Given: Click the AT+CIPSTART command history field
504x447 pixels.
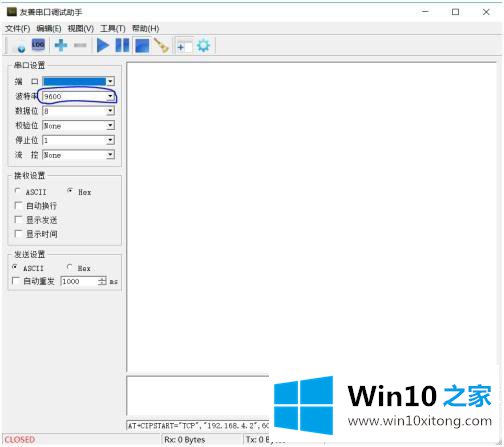Looking at the screenshot, I should tap(198, 426).
